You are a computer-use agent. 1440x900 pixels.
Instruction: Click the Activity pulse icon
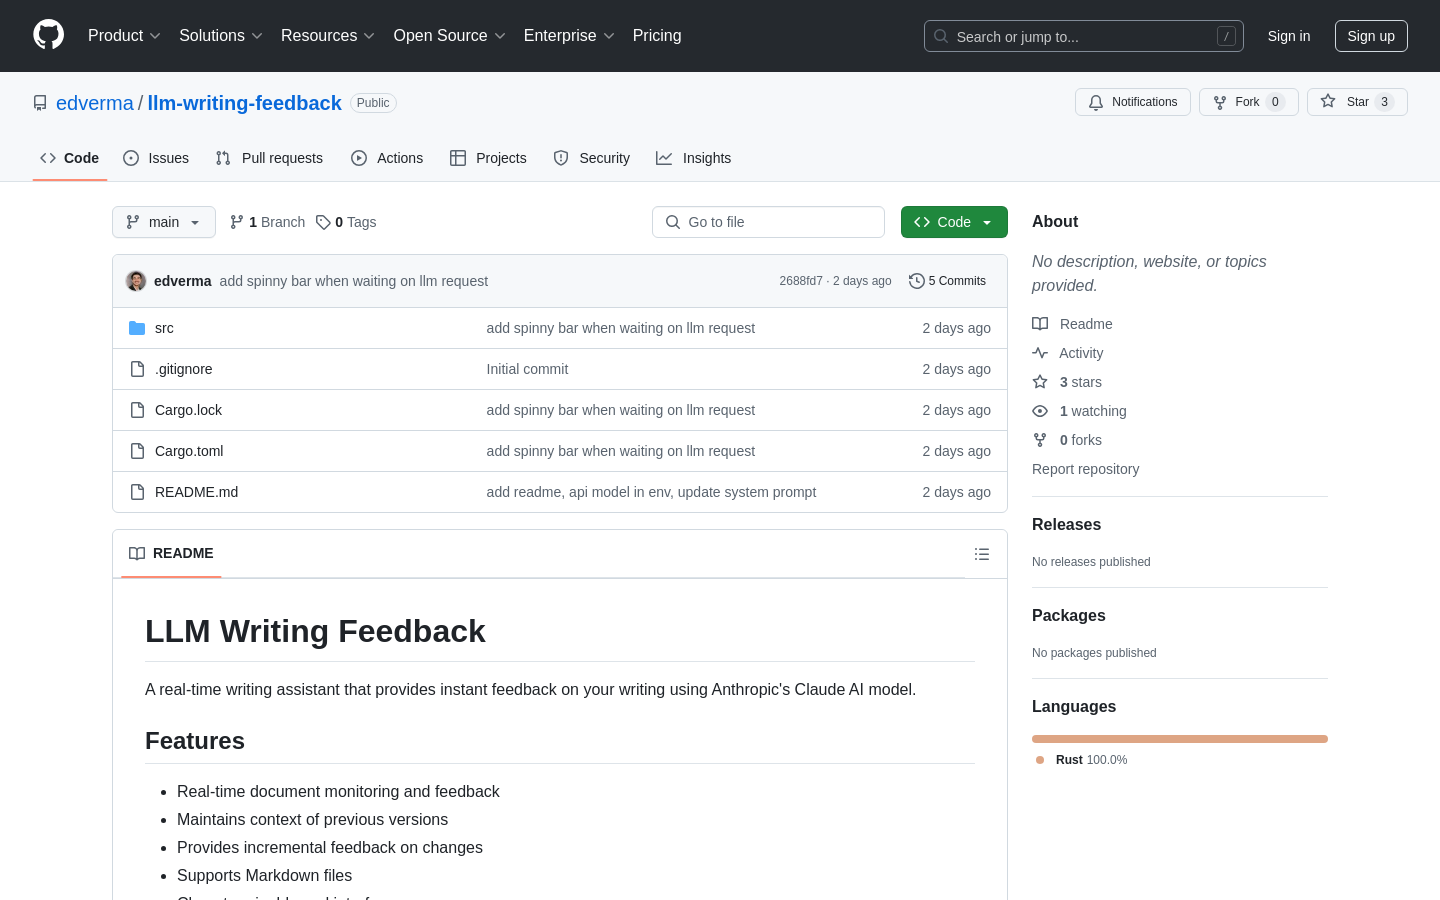(x=1040, y=353)
